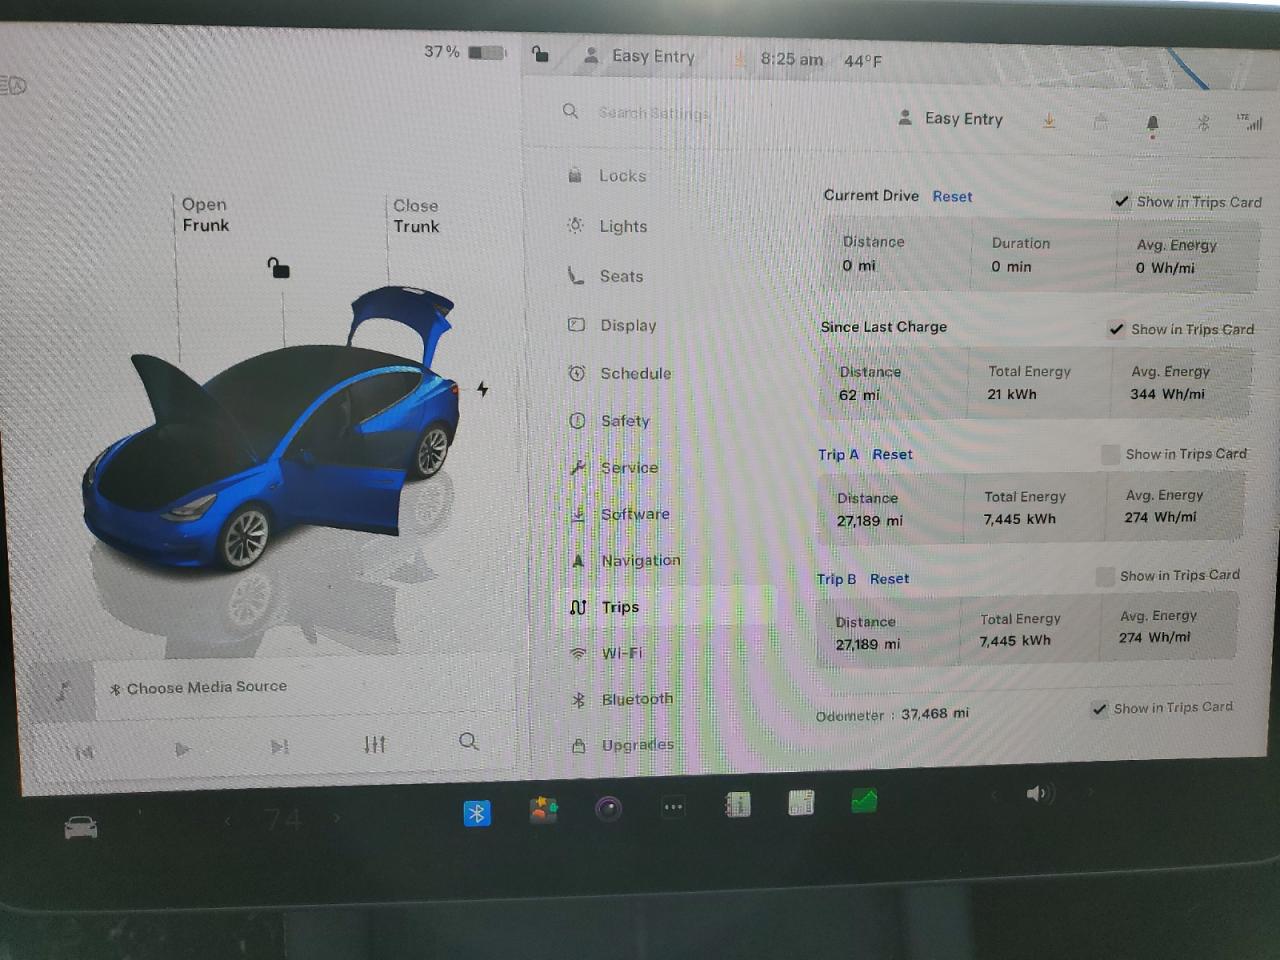Viewport: 1280px width, 960px height.
Task: Open the colorful app icon beside Bluetooth app
Action: coord(543,809)
